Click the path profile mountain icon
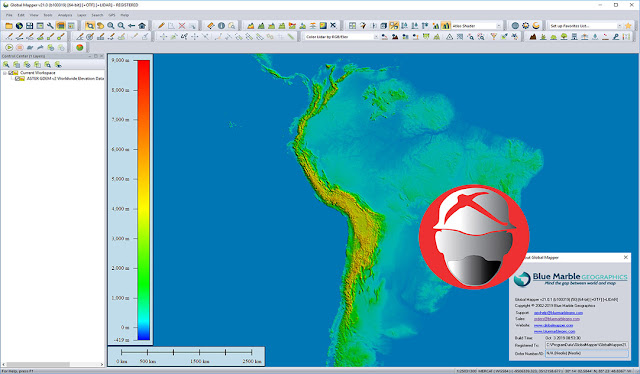Viewport: 640px width, 374px height. click(x=251, y=26)
